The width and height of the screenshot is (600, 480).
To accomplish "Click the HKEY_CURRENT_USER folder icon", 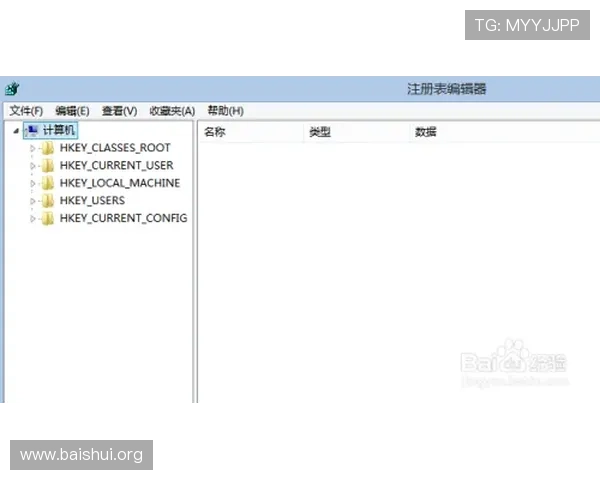I will 48,165.
